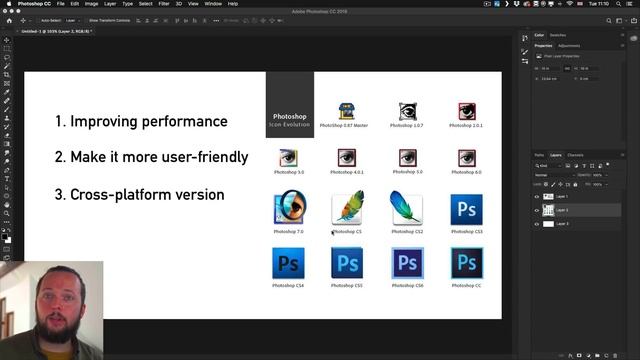Open the Apple menu
640x360 pixels.
click(9, 4)
